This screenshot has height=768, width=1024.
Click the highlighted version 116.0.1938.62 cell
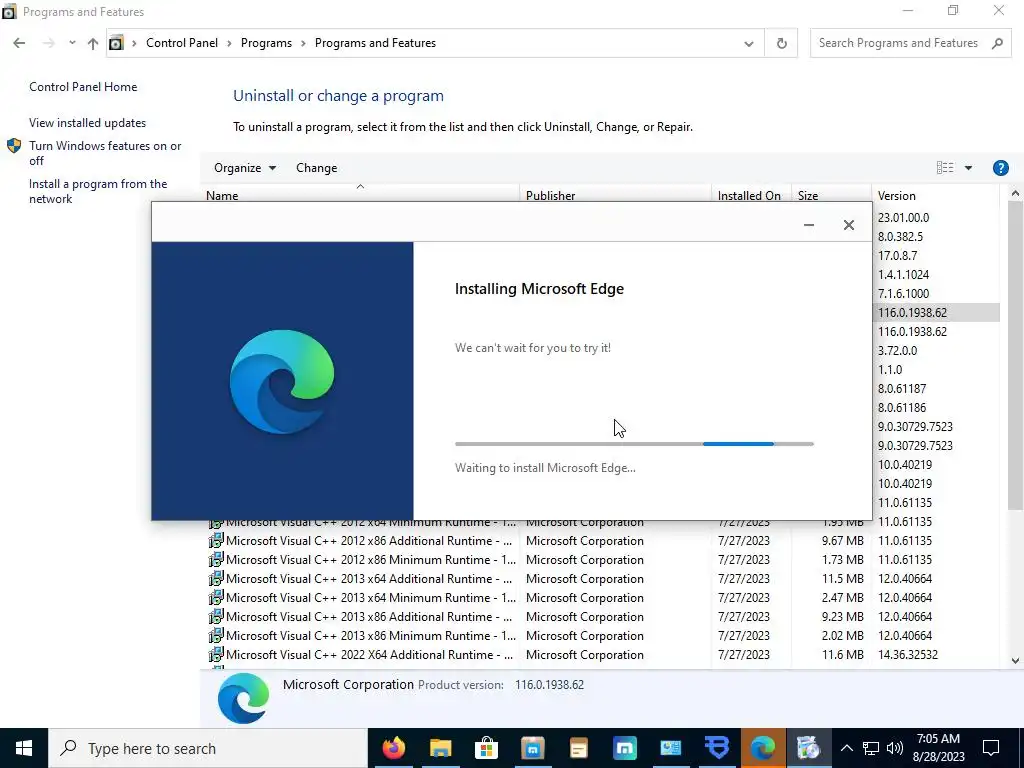912,313
